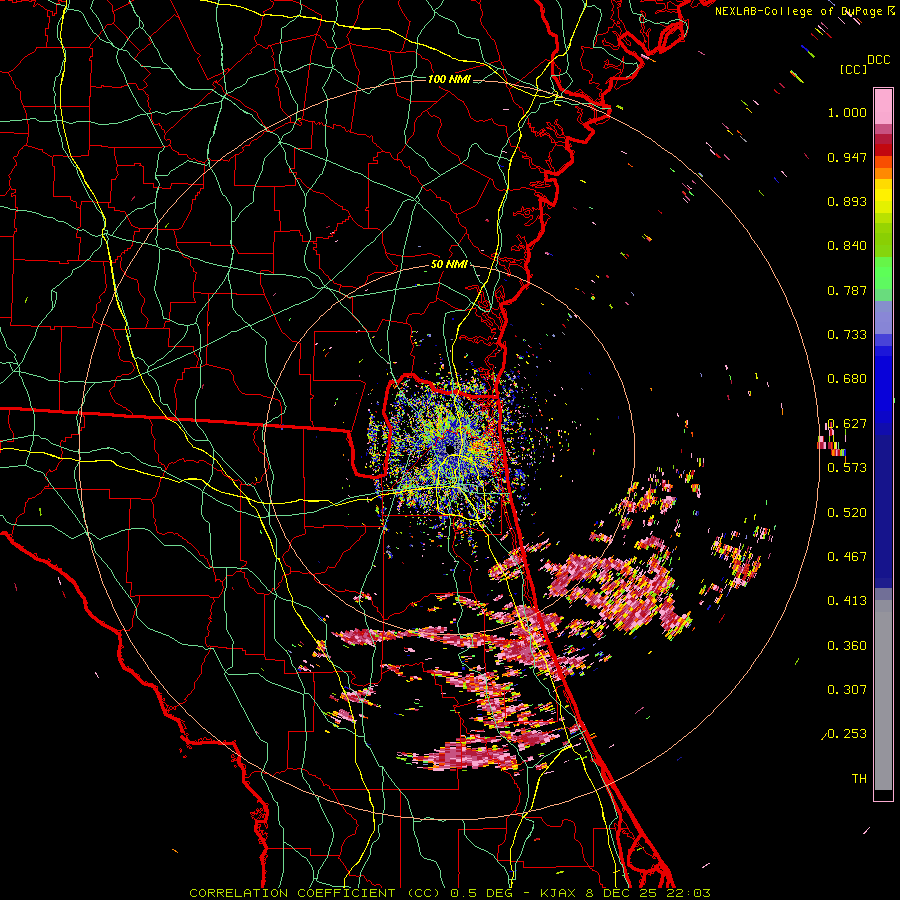Click the 0.573 scale value
Image resolution: width=900 pixels, height=900 pixels.
coord(847,468)
